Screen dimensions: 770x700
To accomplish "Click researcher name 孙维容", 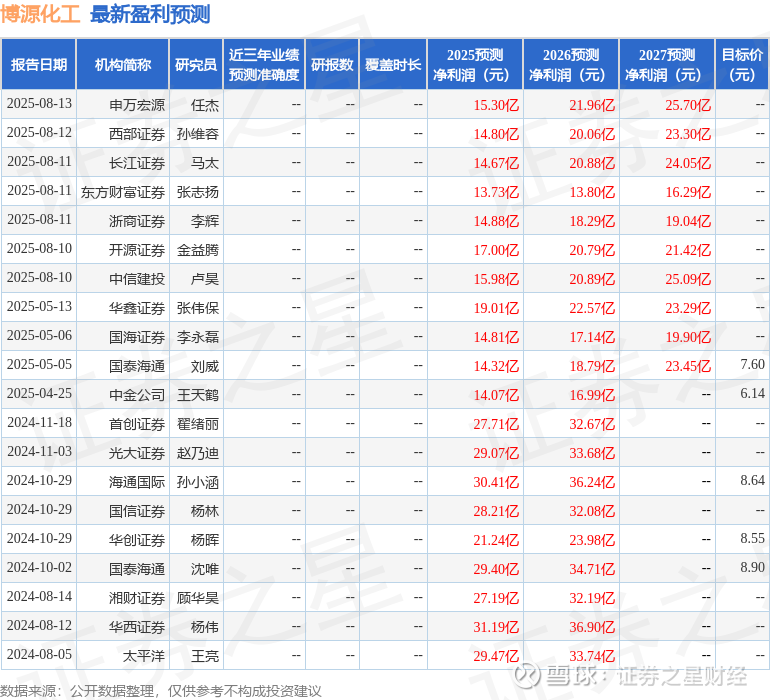I will coord(198,134).
